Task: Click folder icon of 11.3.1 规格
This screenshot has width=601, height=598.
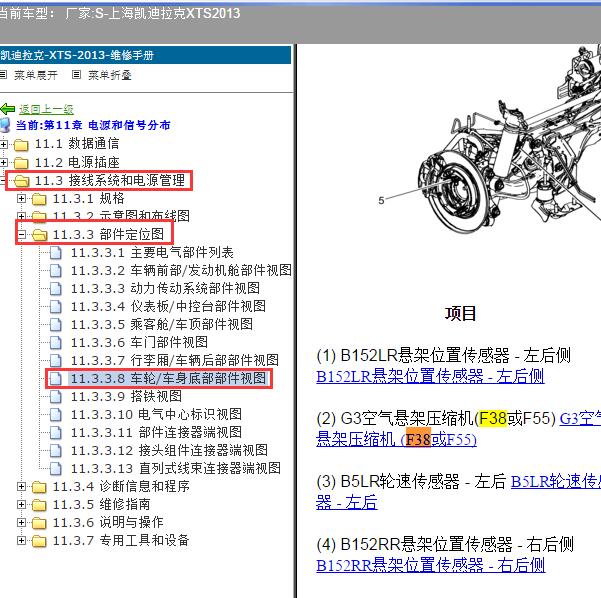Action: coord(39,199)
